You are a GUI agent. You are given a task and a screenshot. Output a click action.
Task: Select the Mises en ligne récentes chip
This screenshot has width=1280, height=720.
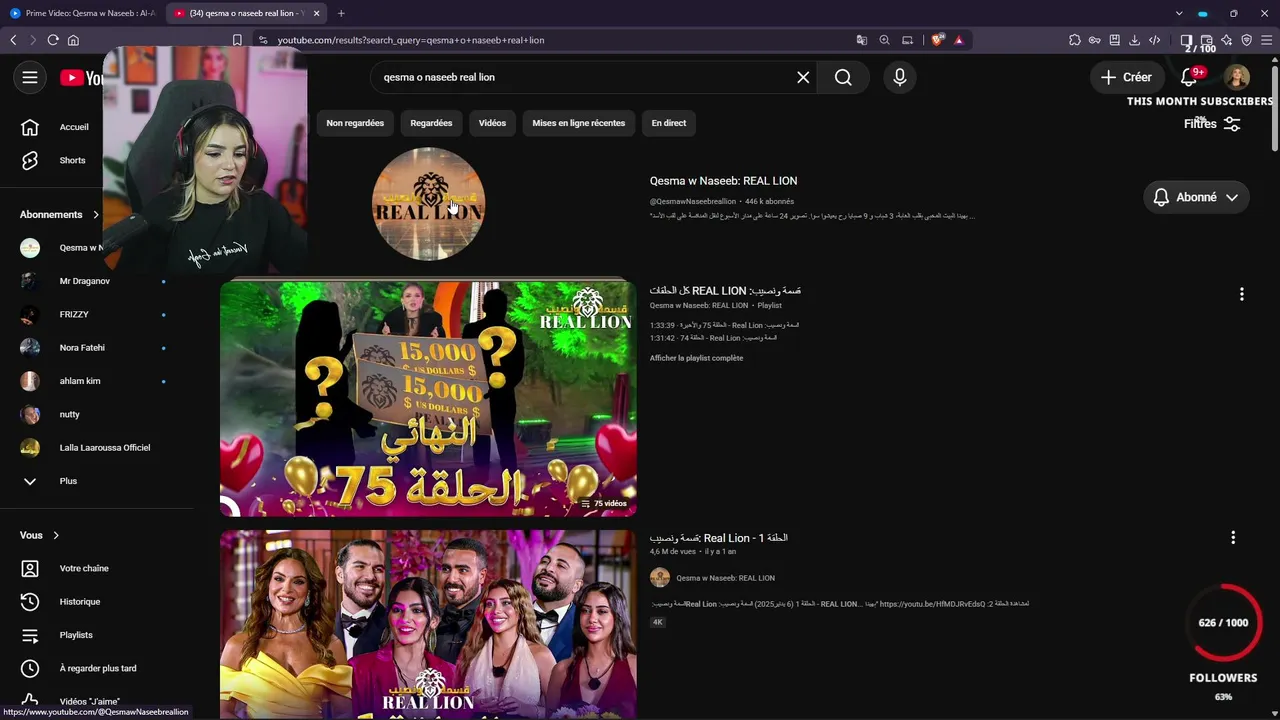click(578, 123)
